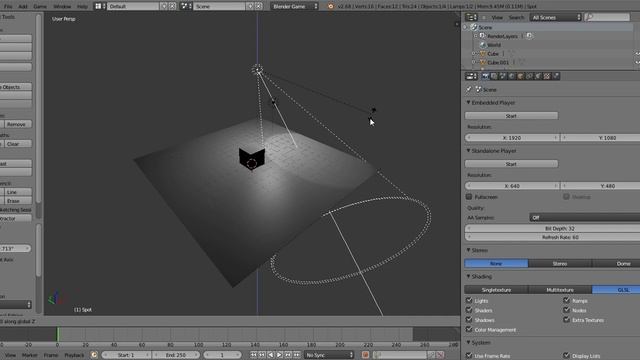Expand the RenderLayers tree entry
Screen dimensions: 640x360
(x=476, y=36)
